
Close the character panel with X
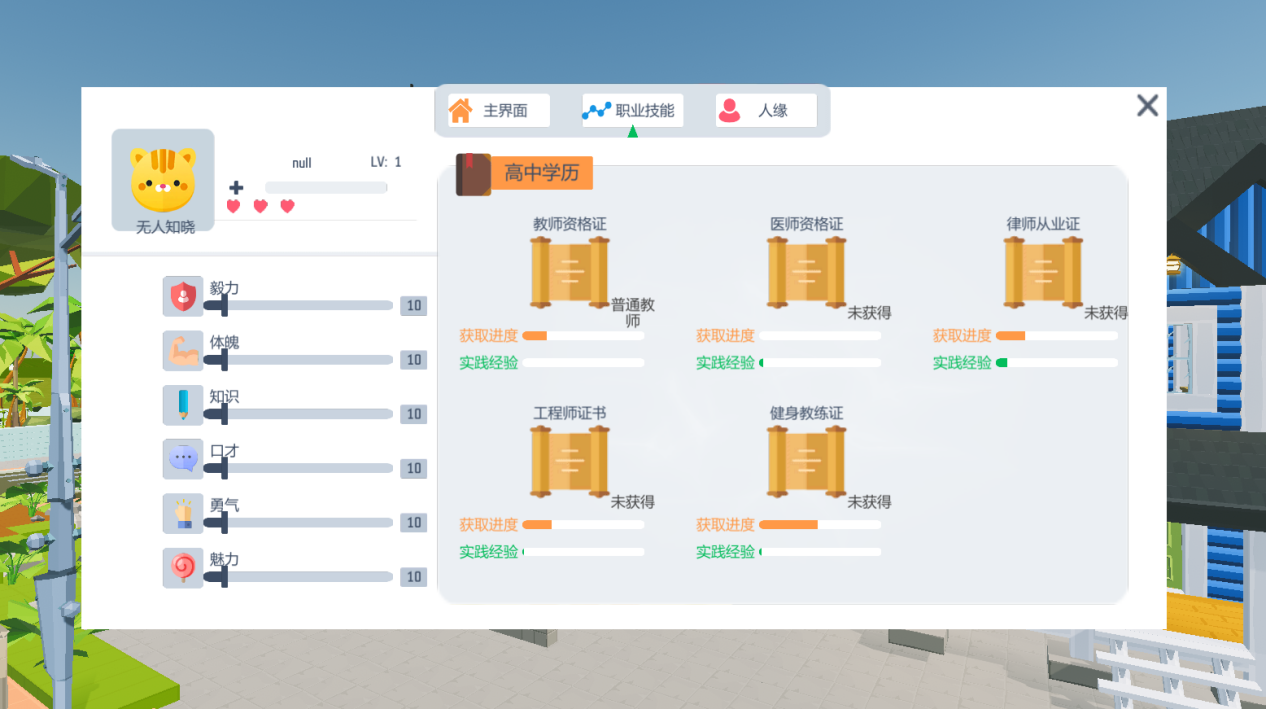[x=1148, y=106]
